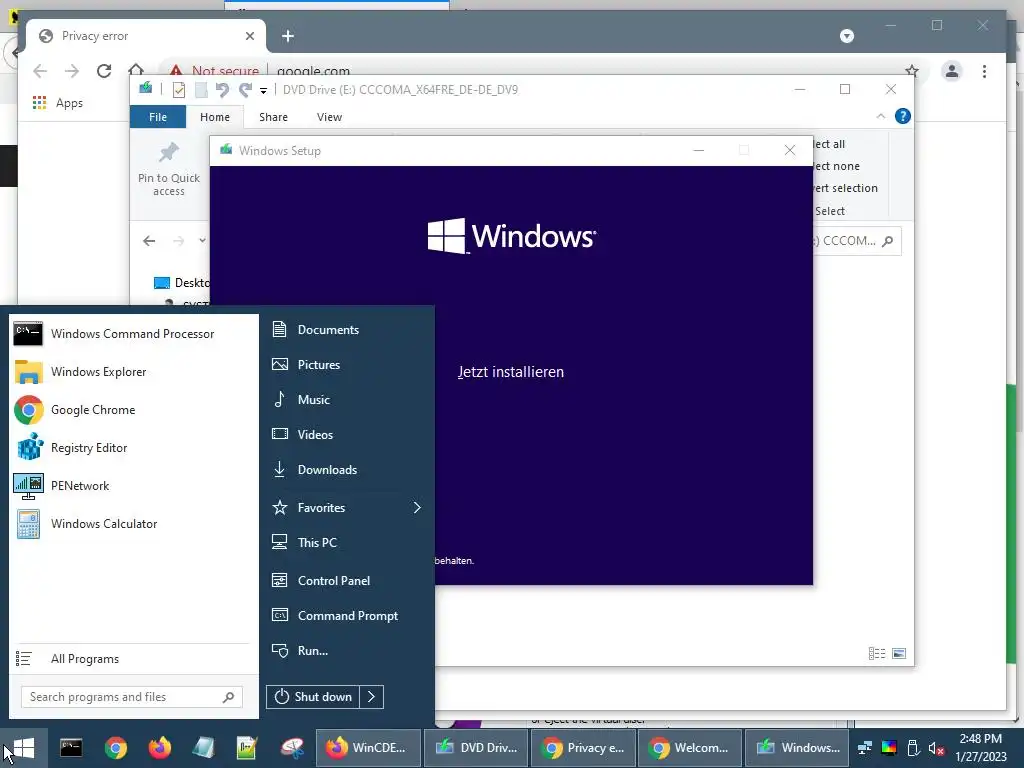The width and height of the screenshot is (1024, 768).
Task: Open Windows Command Processor from Start menu
Action: (x=133, y=334)
